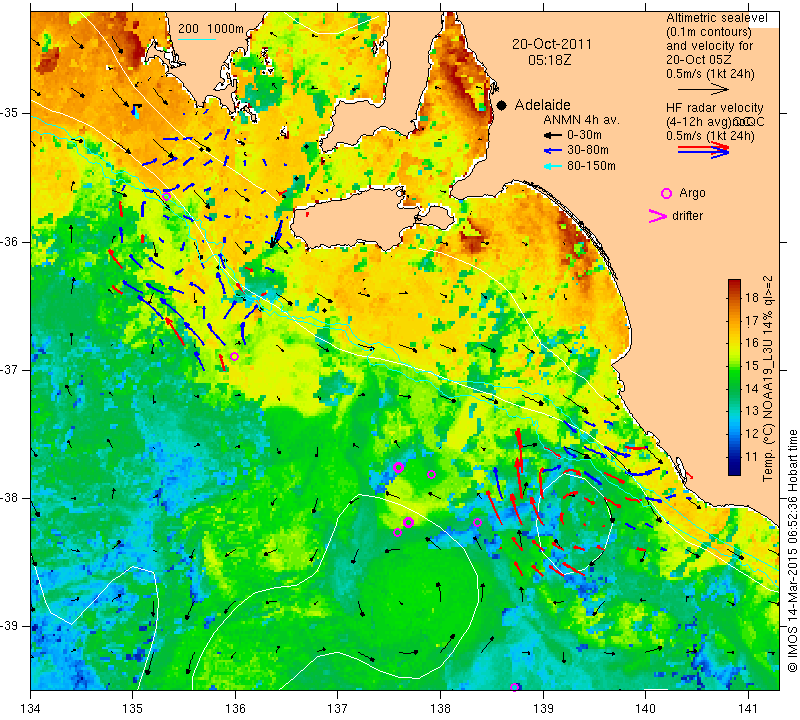Click the red-blue HF radar scale arrows
The height and width of the screenshot is (720, 800).
coord(703,150)
